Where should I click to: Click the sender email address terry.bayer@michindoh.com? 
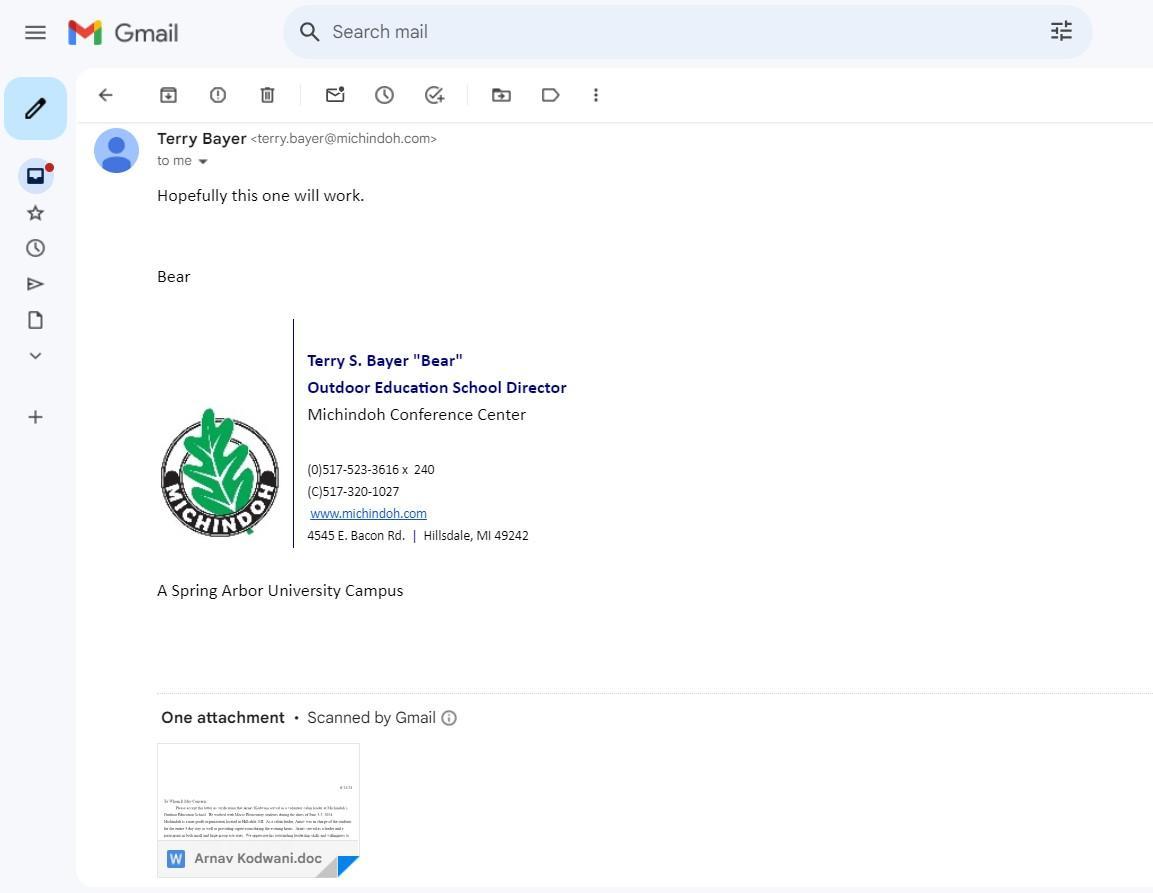pyautogui.click(x=343, y=138)
